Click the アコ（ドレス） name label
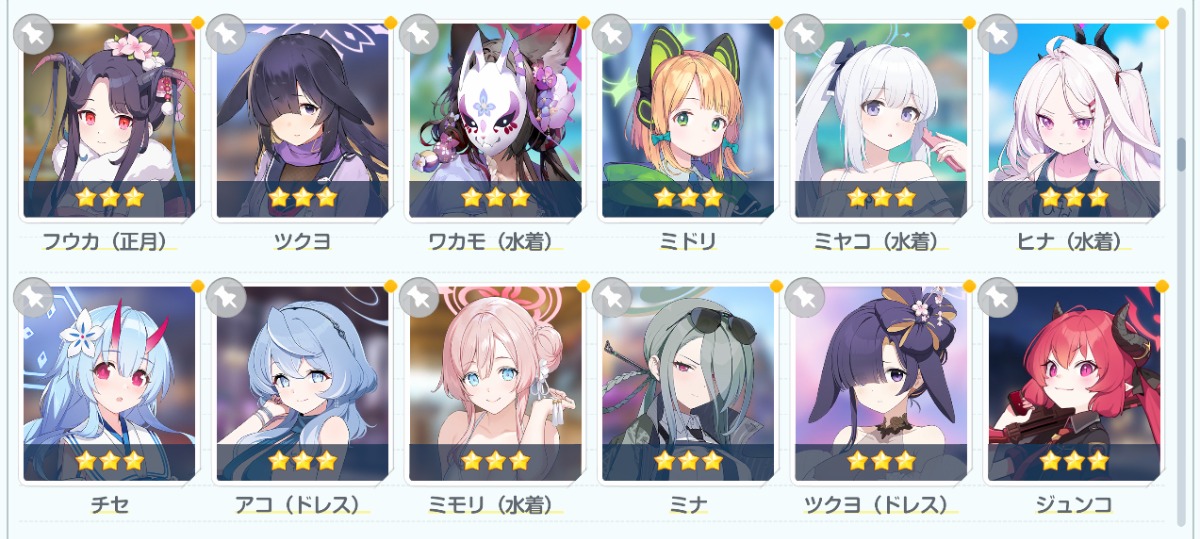The width and height of the screenshot is (1200, 539). coord(302,504)
